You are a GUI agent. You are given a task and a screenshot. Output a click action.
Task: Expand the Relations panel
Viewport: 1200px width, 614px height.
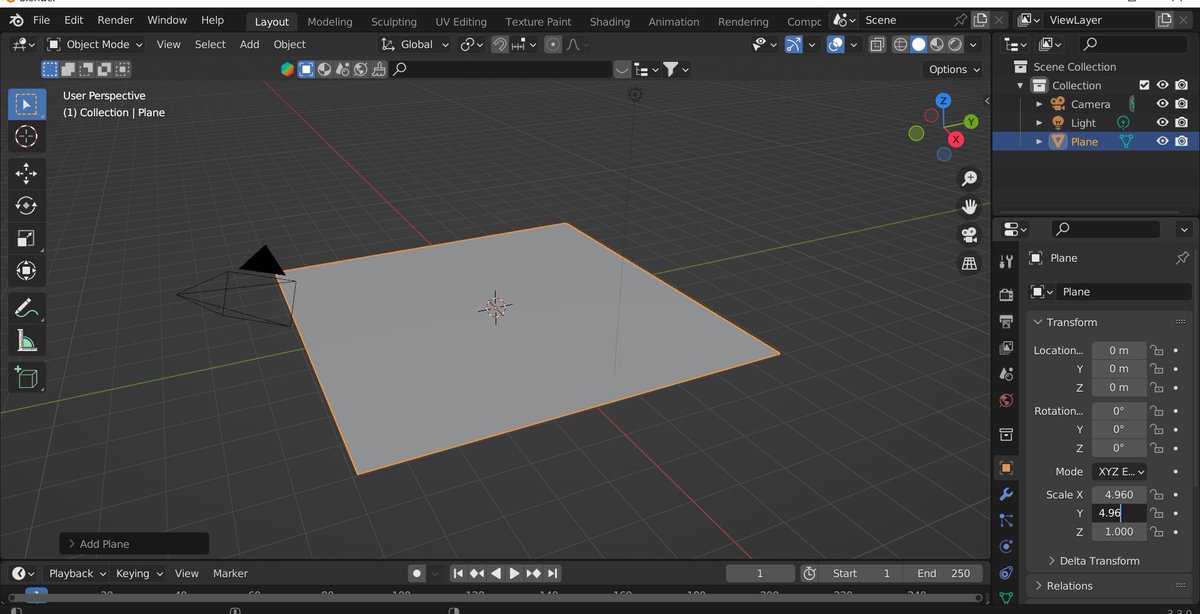(1069, 586)
